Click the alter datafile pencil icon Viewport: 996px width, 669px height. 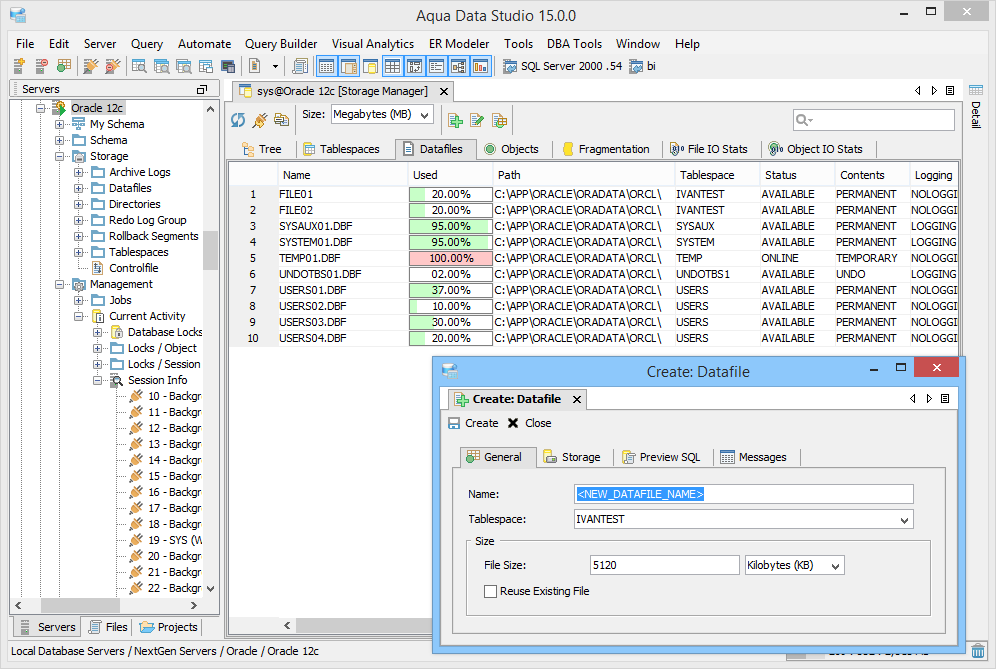(477, 120)
